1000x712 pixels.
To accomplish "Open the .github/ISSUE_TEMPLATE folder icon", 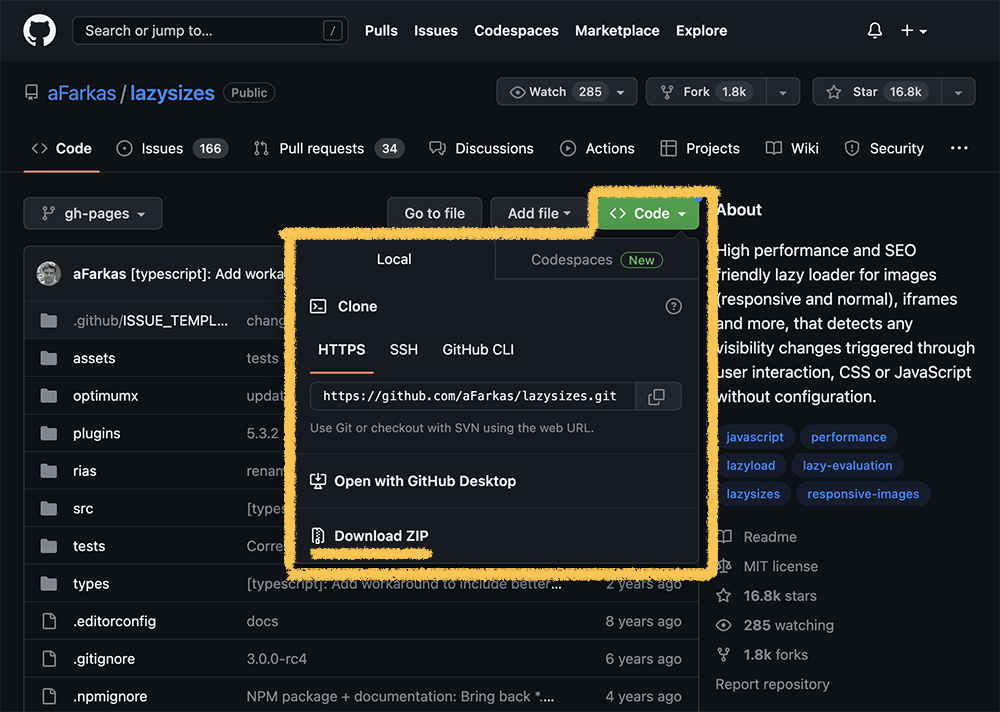I will tap(48, 320).
